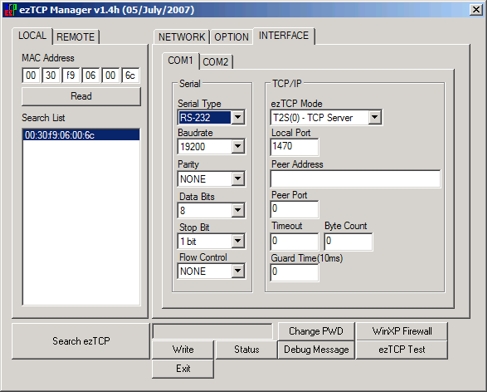Switch to the COM2 sub-tab
The width and height of the screenshot is (487, 392).
215,62
